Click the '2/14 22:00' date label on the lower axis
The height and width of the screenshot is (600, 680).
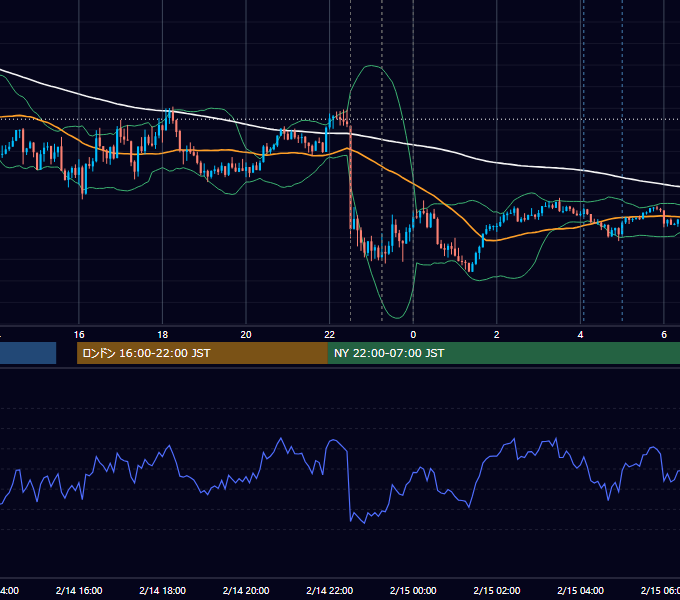point(330,590)
